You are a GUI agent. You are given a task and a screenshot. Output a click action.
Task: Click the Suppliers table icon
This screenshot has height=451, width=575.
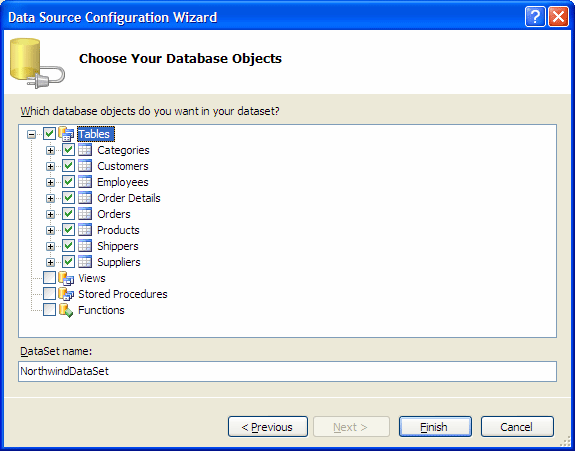[85, 262]
